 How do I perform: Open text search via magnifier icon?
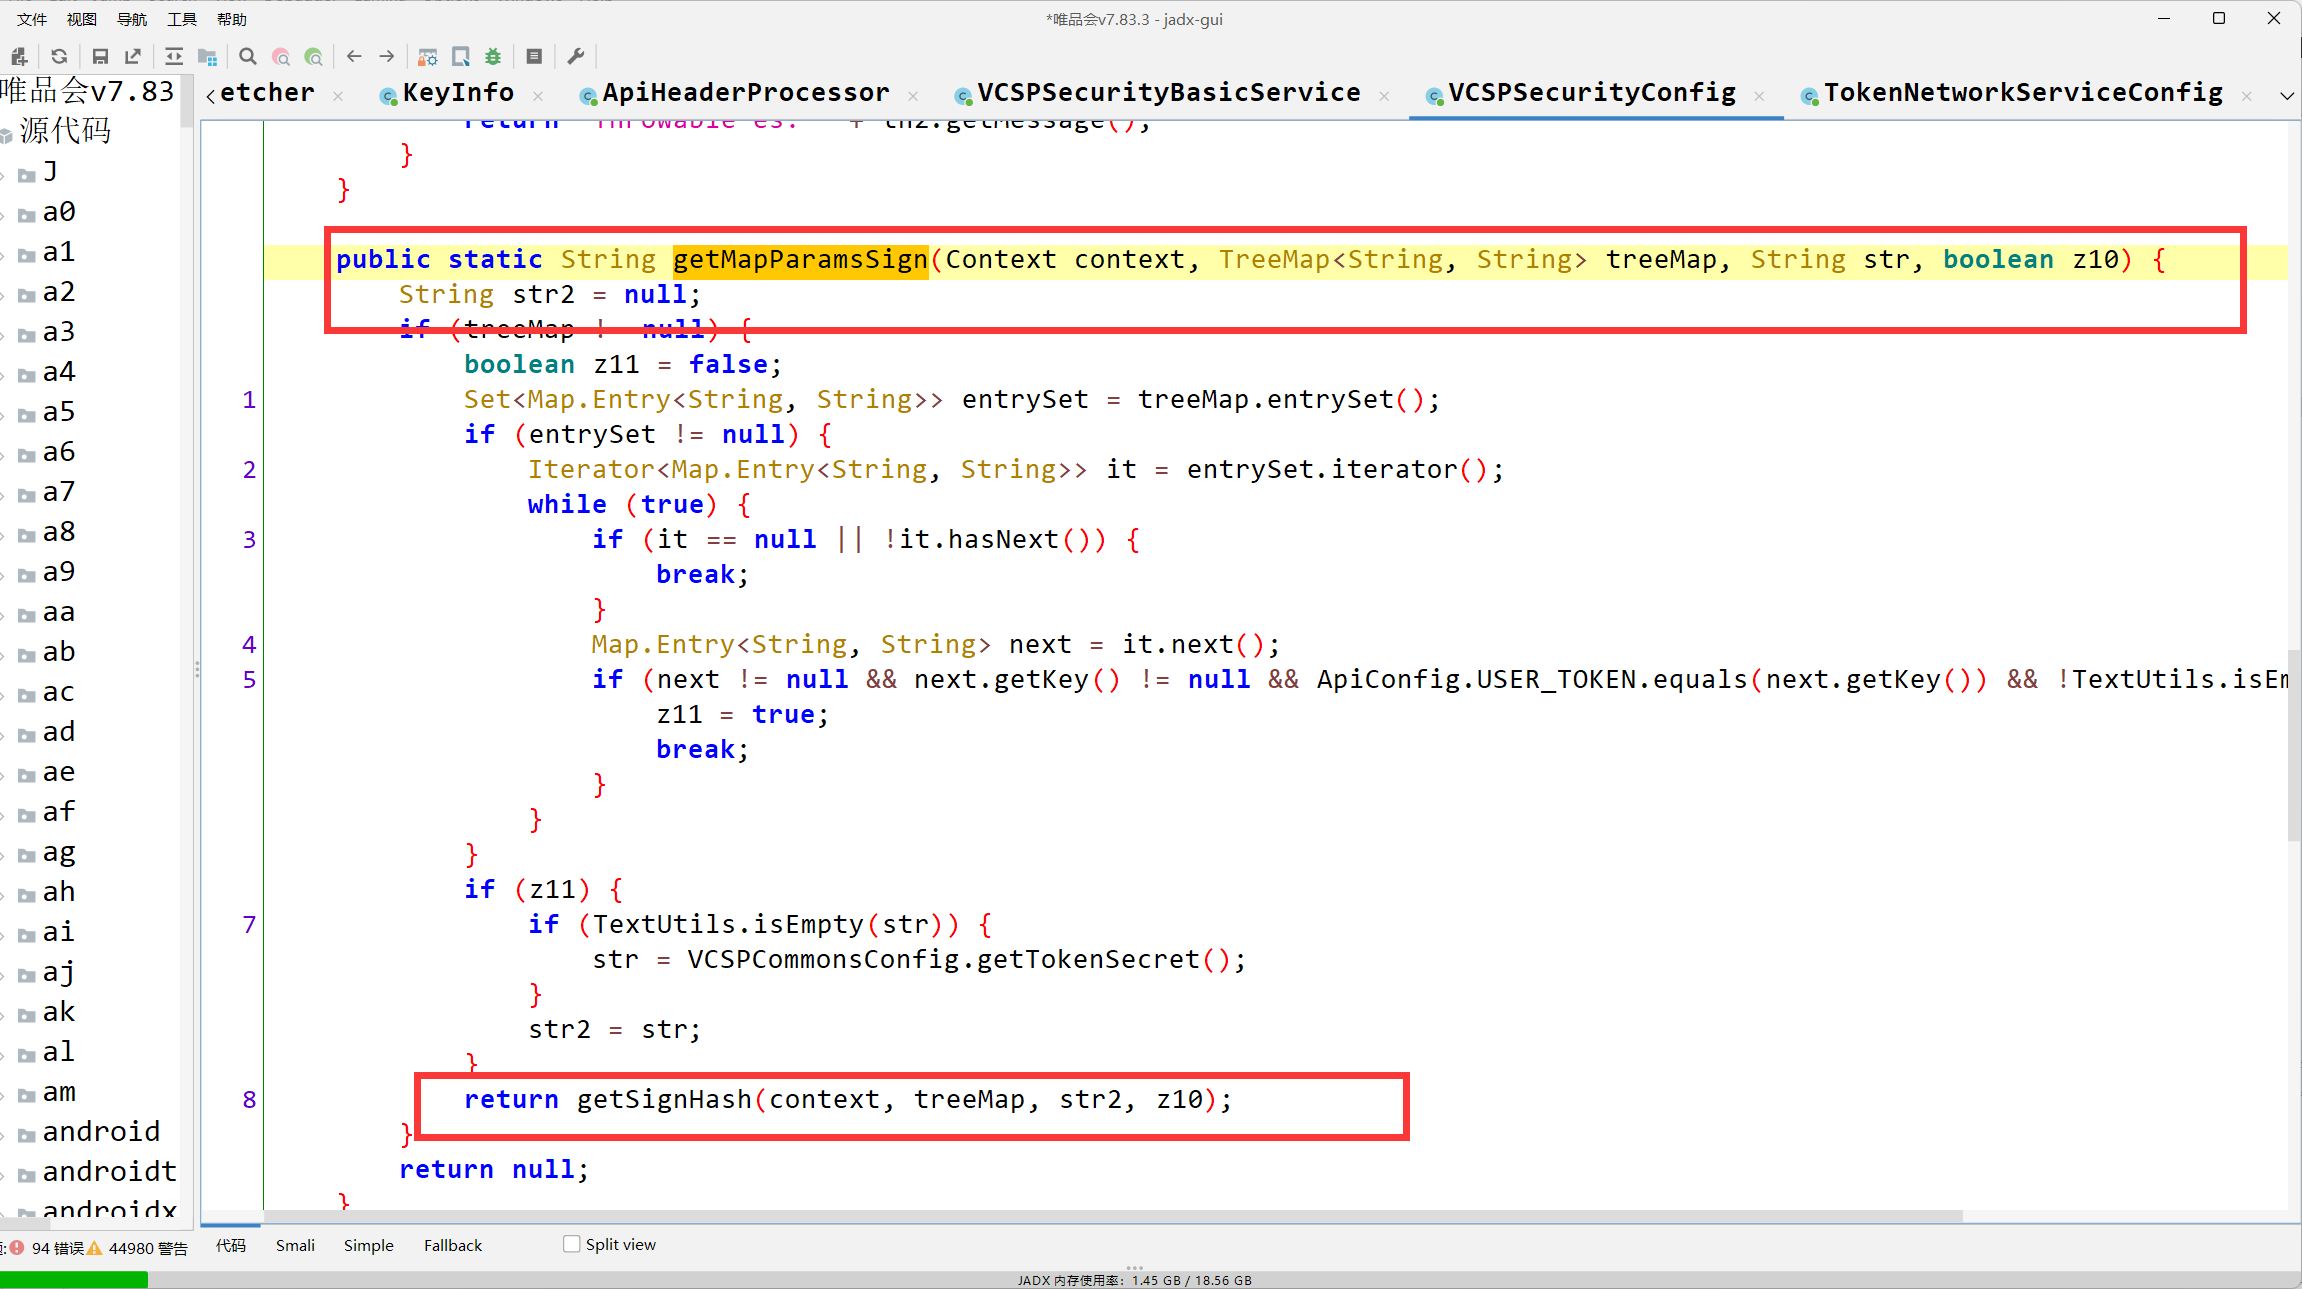[248, 56]
